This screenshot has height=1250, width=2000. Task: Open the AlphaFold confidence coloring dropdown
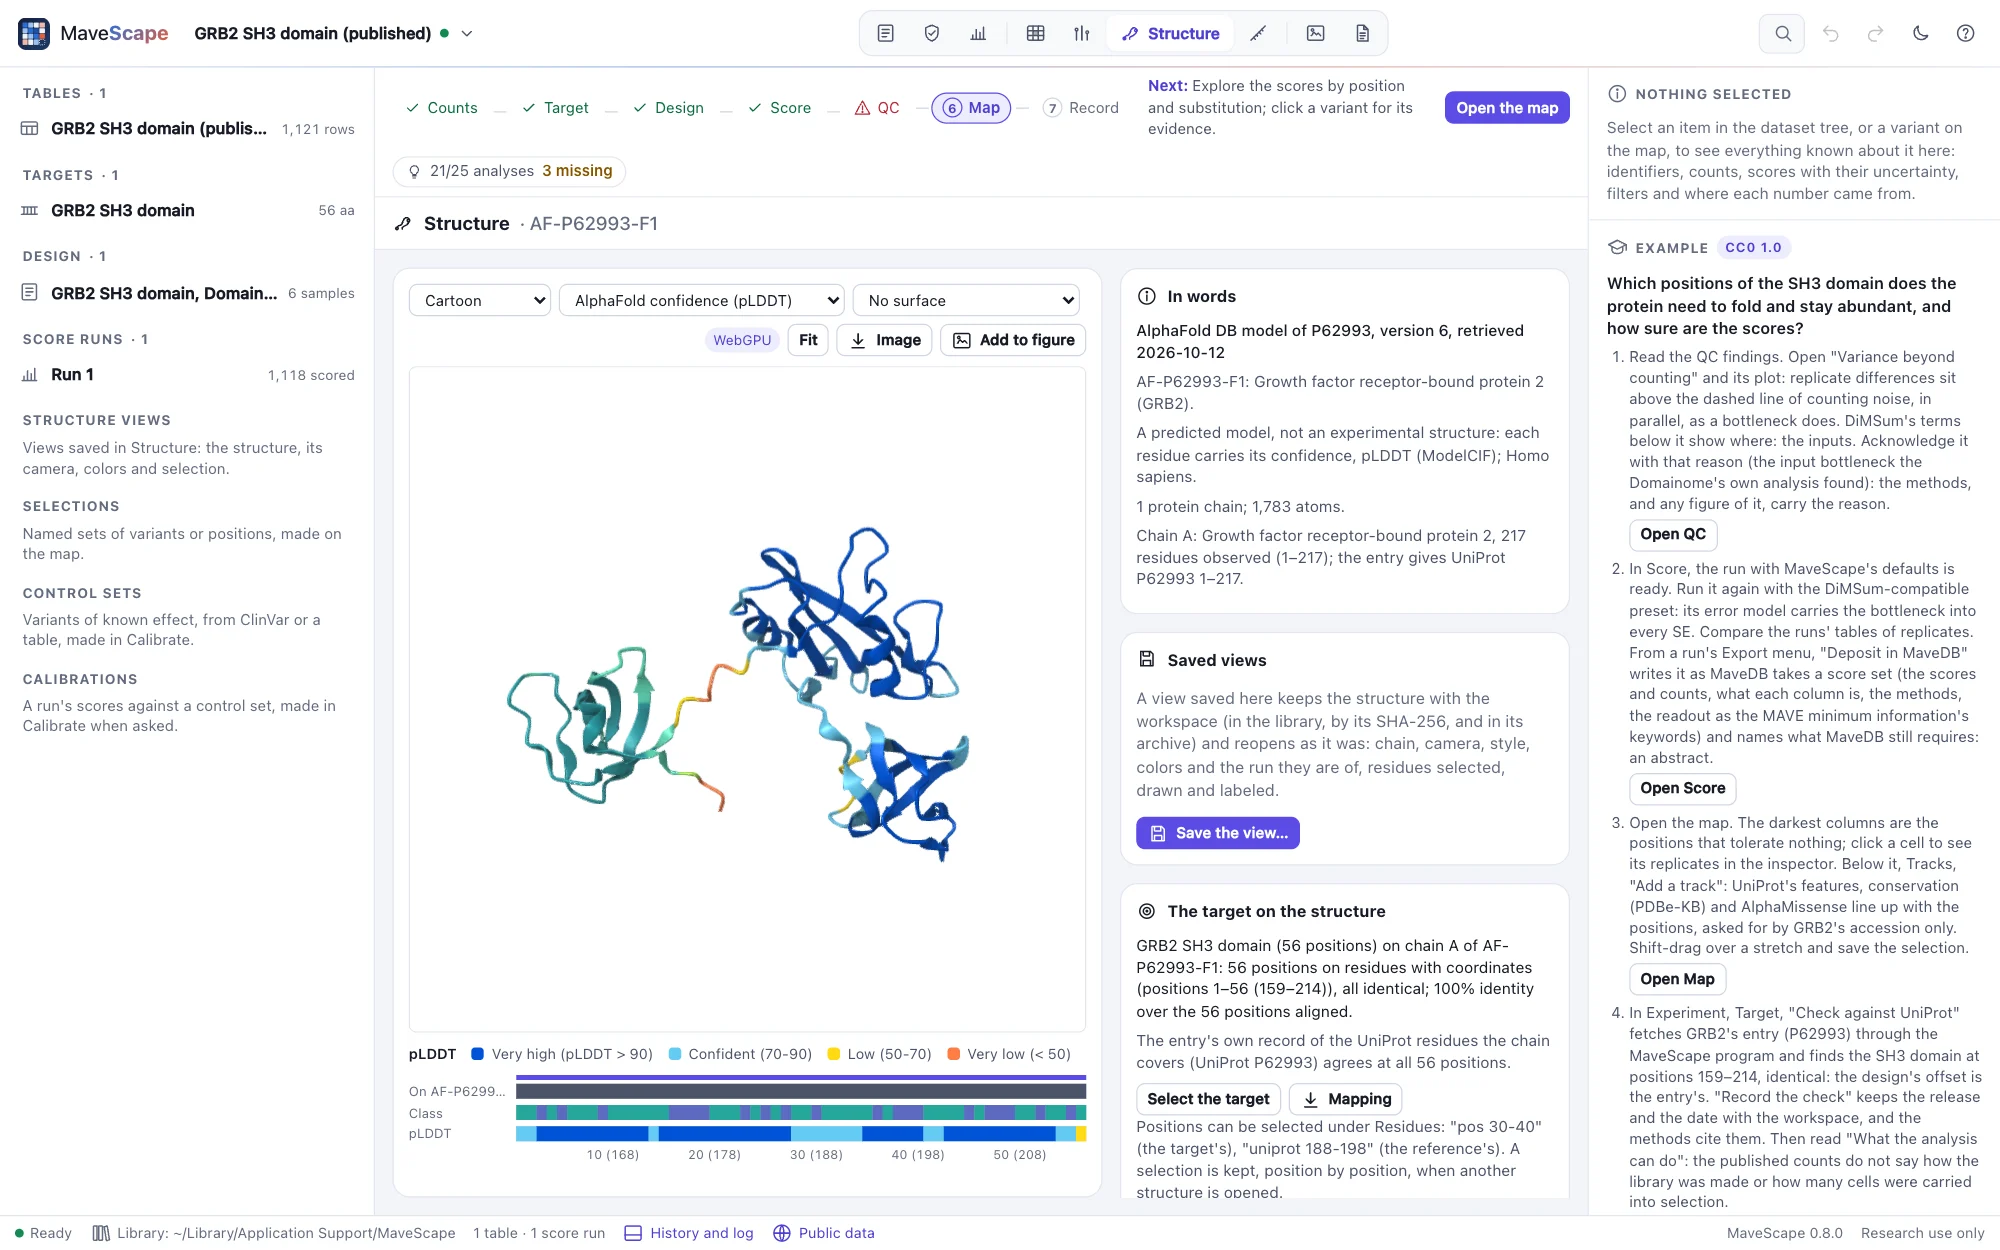click(702, 300)
